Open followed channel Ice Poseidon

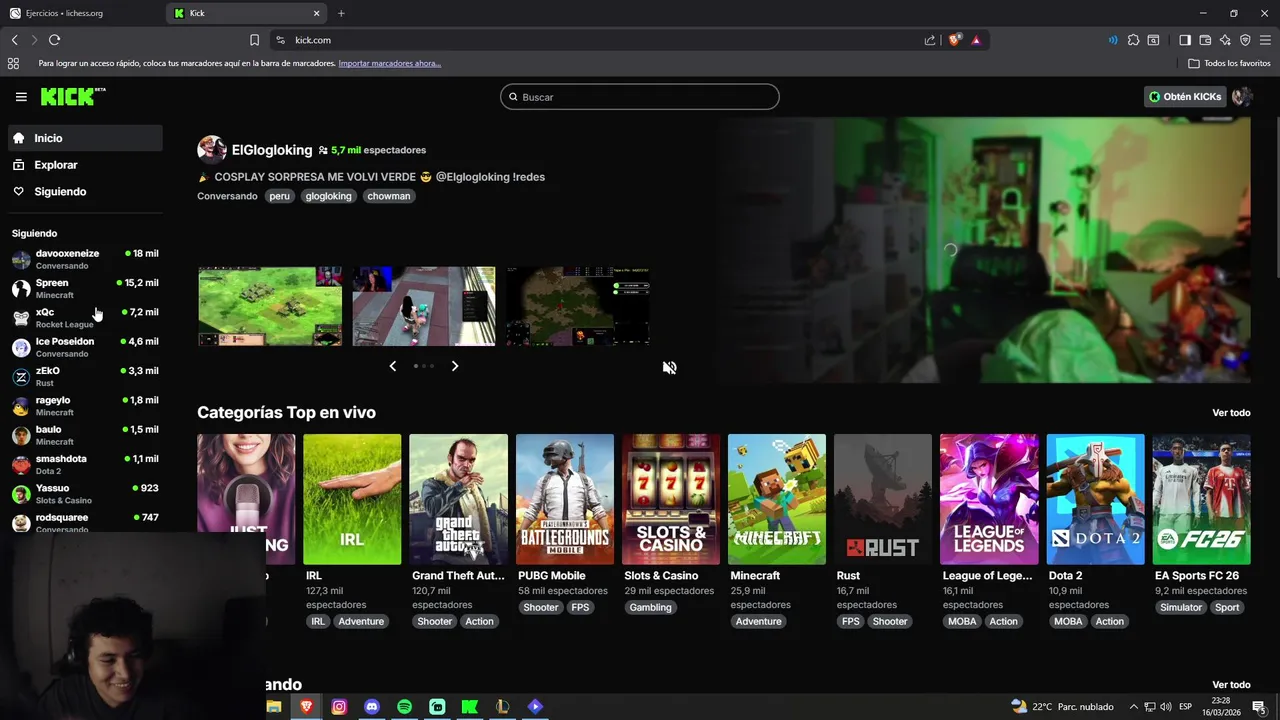tap(85, 347)
